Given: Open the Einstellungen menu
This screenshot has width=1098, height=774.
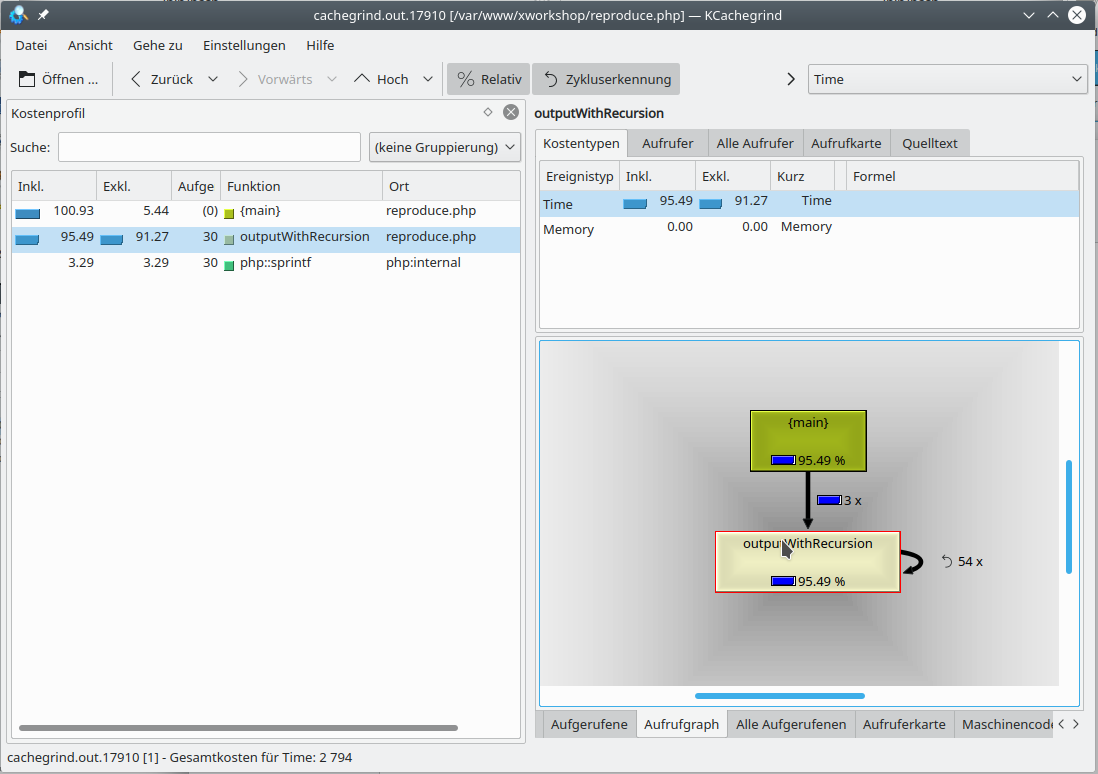Looking at the screenshot, I should (x=244, y=45).
